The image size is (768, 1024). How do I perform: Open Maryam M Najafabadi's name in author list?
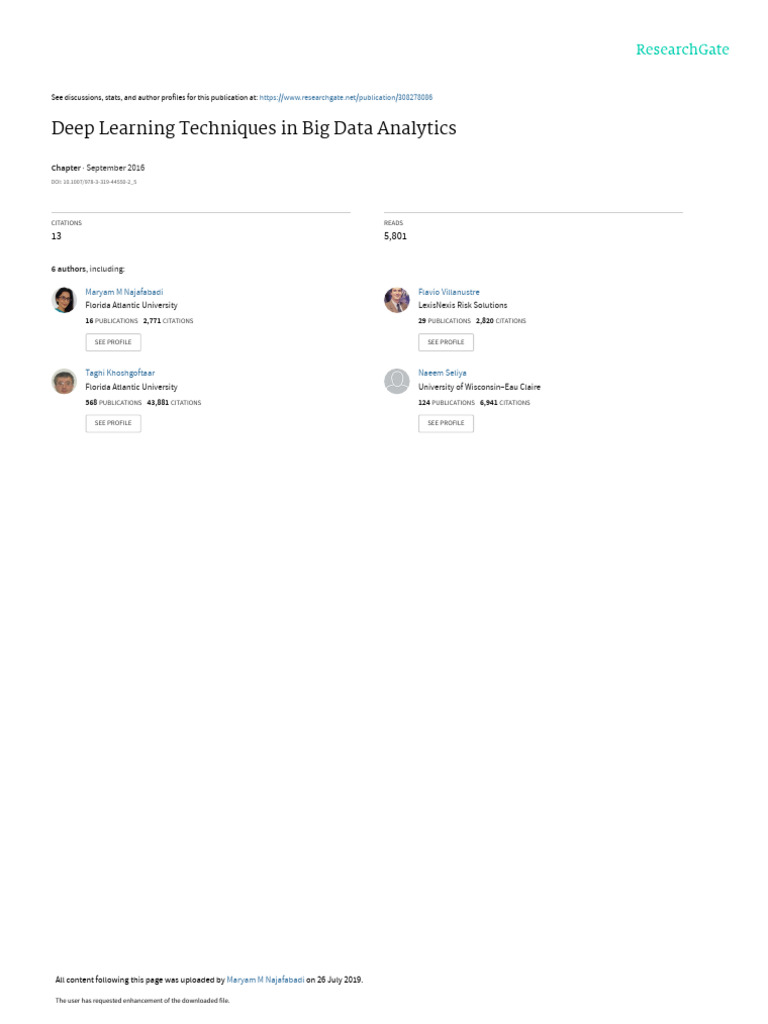[124, 292]
